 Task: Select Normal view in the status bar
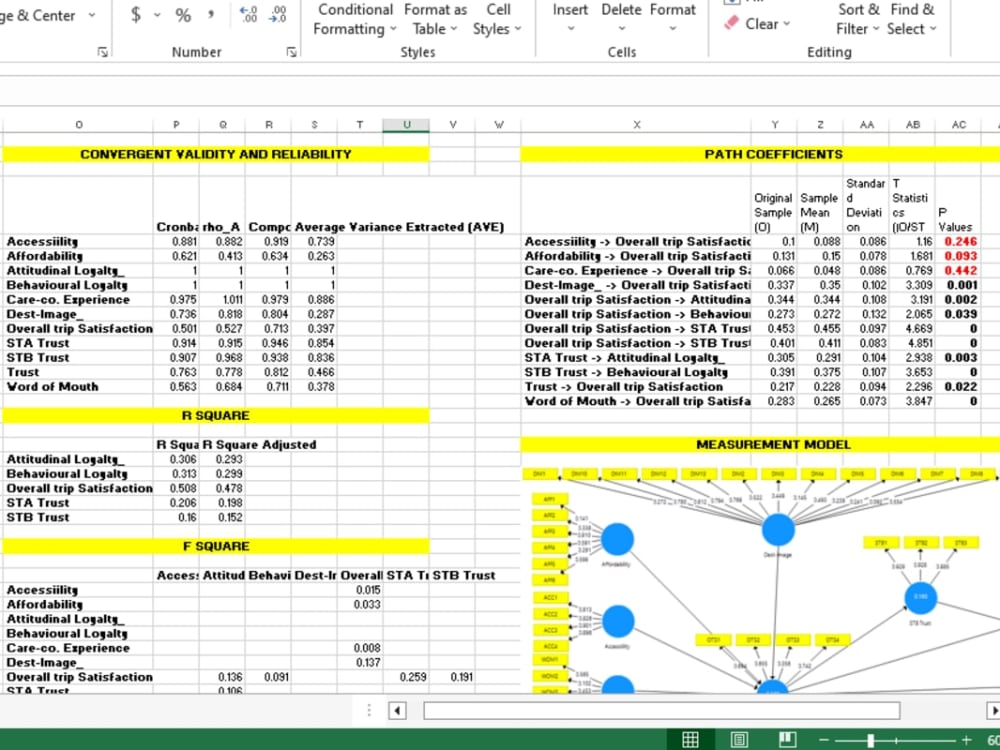690,739
